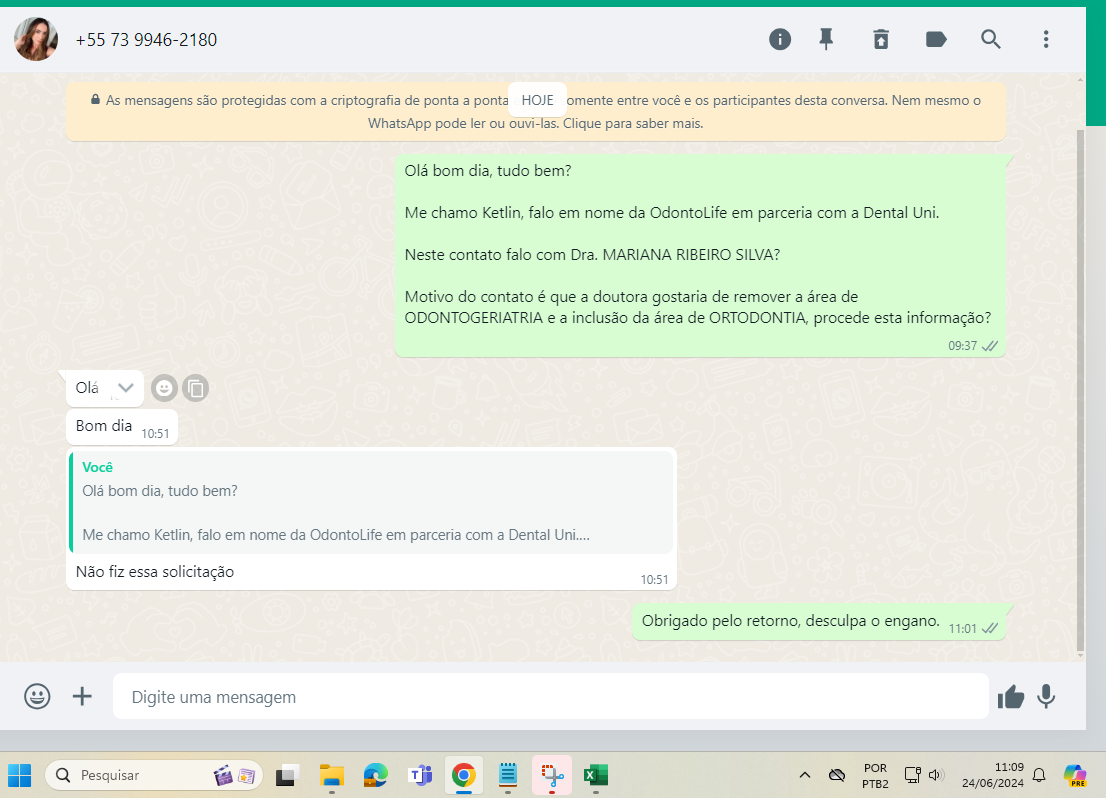Open Snipping Tool from the taskbar
The height and width of the screenshot is (798, 1106).
click(552, 775)
